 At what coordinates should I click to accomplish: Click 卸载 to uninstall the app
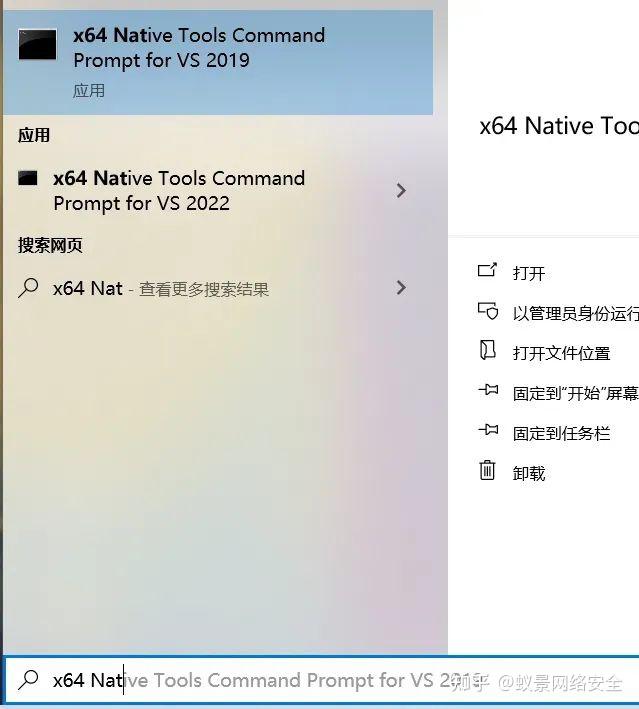coord(529,473)
